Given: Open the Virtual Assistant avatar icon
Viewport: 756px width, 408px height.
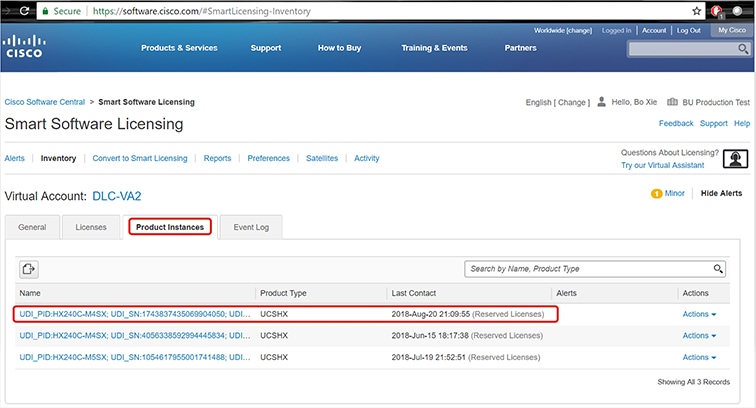Looking at the screenshot, I should pos(735,159).
